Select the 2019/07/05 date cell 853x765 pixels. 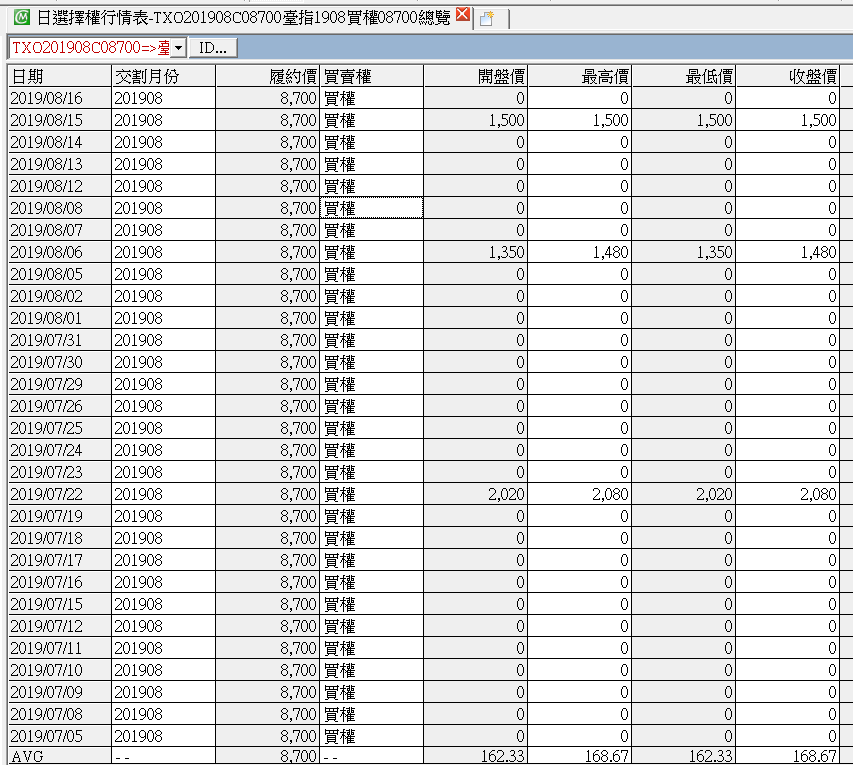tap(59, 737)
